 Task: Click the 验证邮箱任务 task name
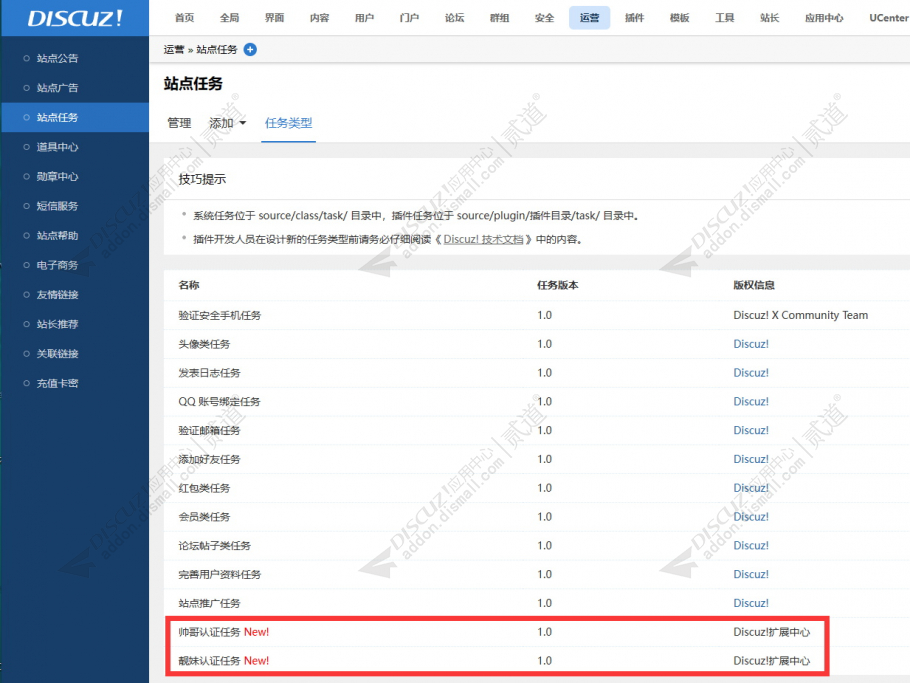209,430
